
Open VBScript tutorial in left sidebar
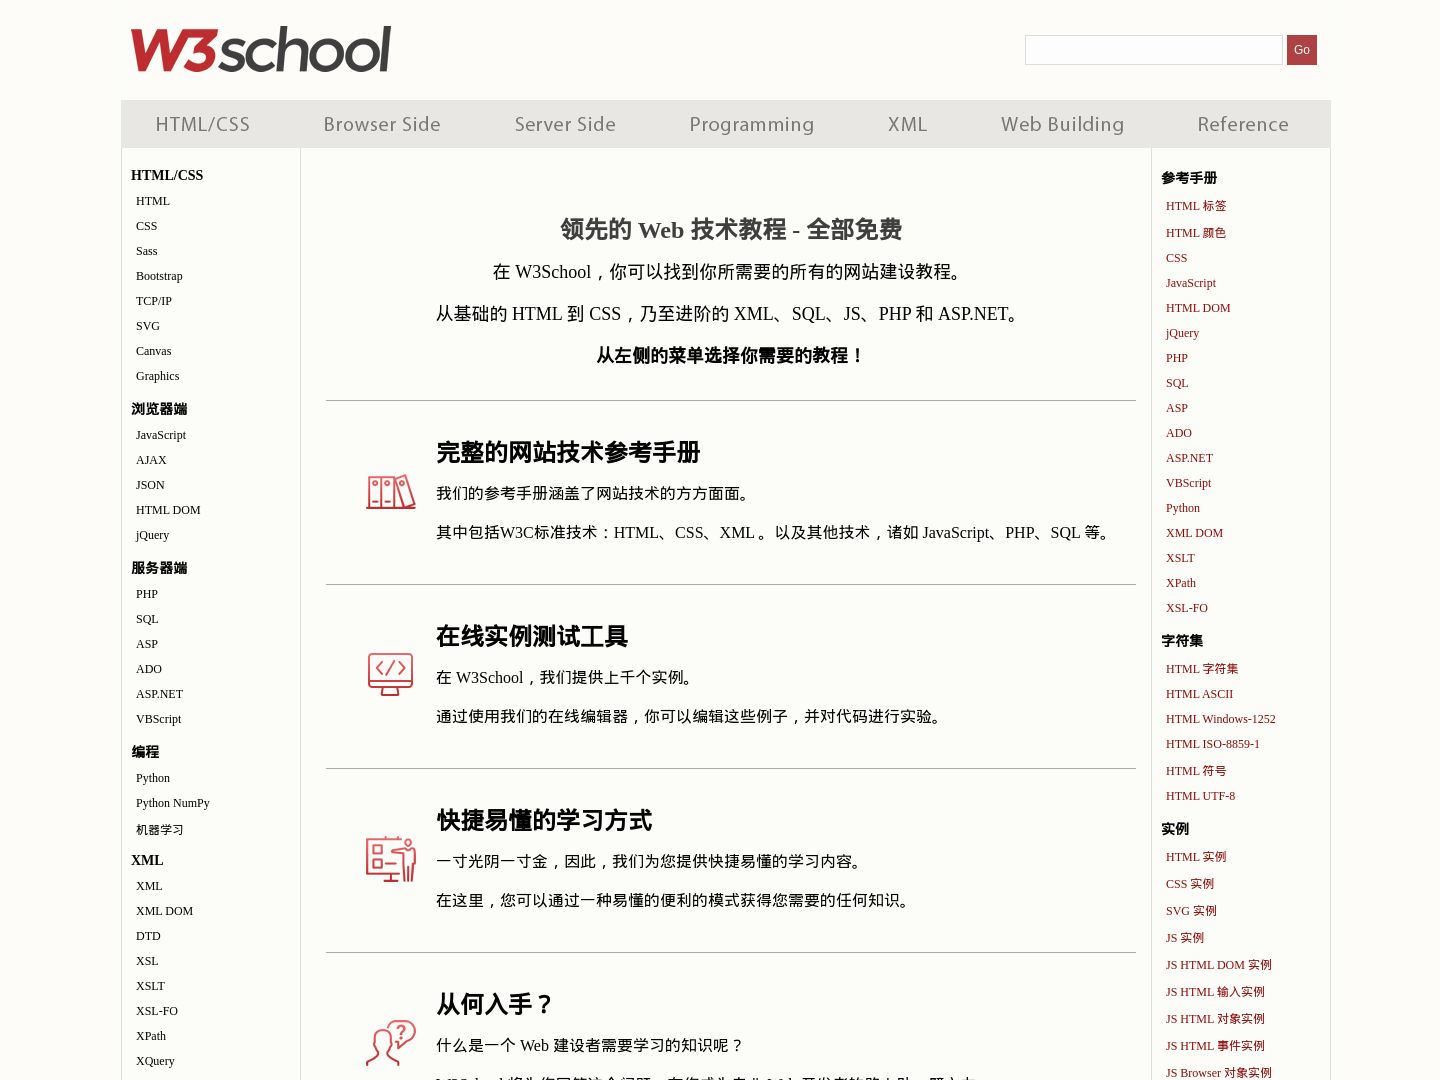159,719
